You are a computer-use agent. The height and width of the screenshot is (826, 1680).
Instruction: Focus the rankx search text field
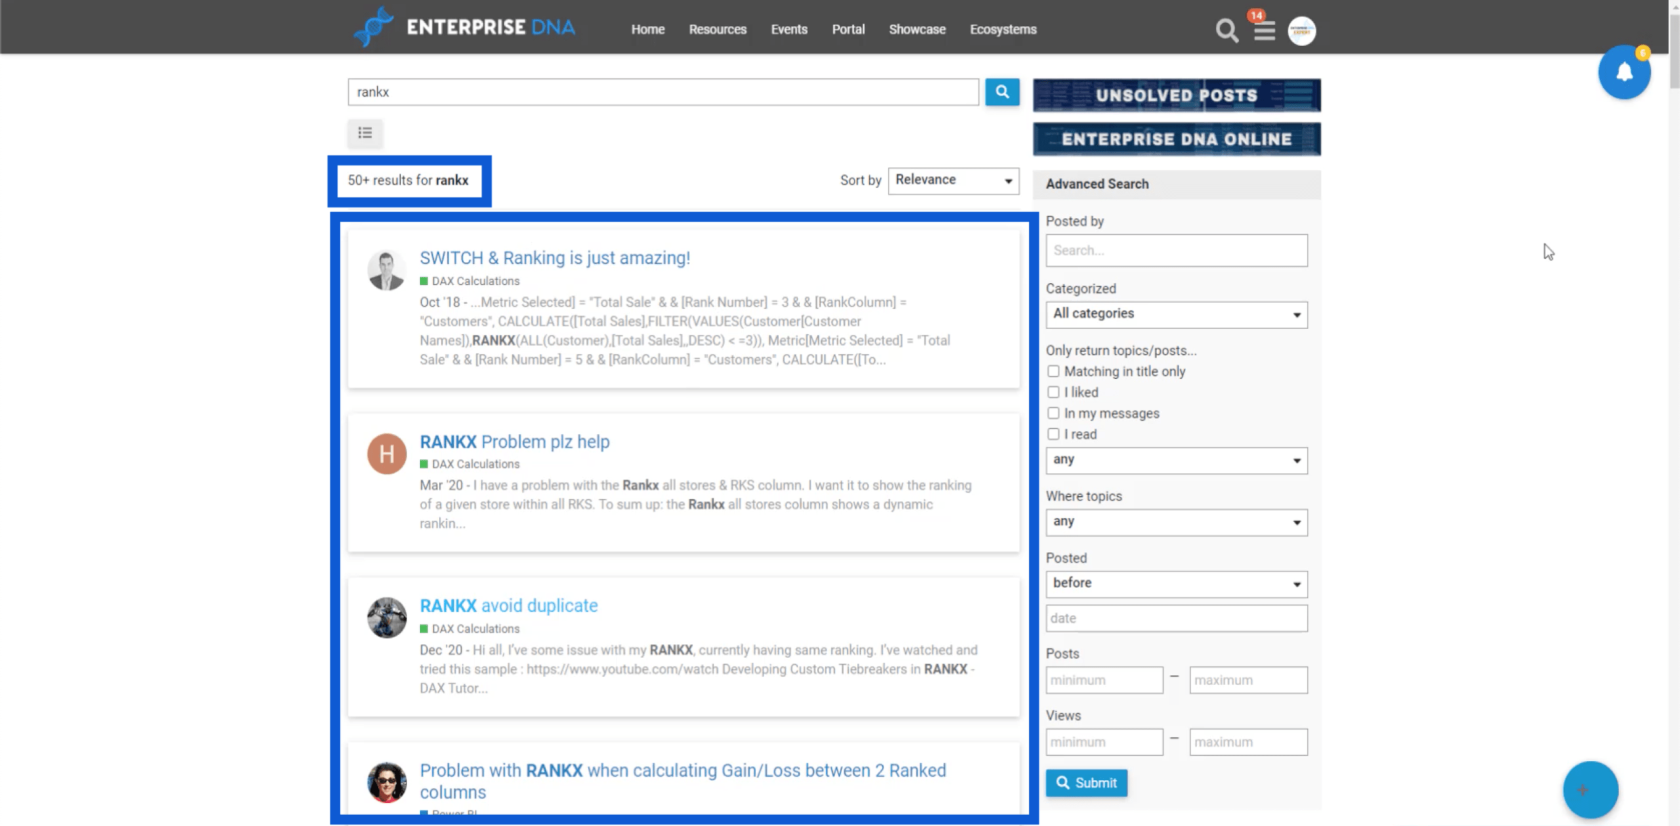[663, 92]
